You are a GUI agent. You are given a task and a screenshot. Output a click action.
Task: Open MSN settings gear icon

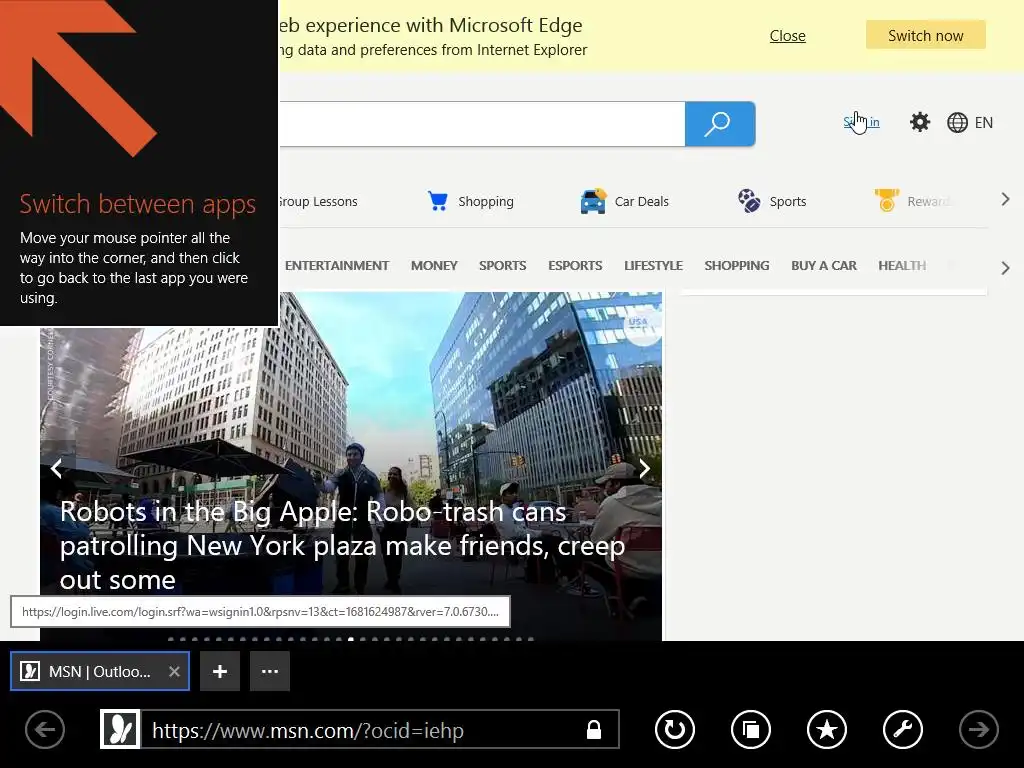pos(920,122)
